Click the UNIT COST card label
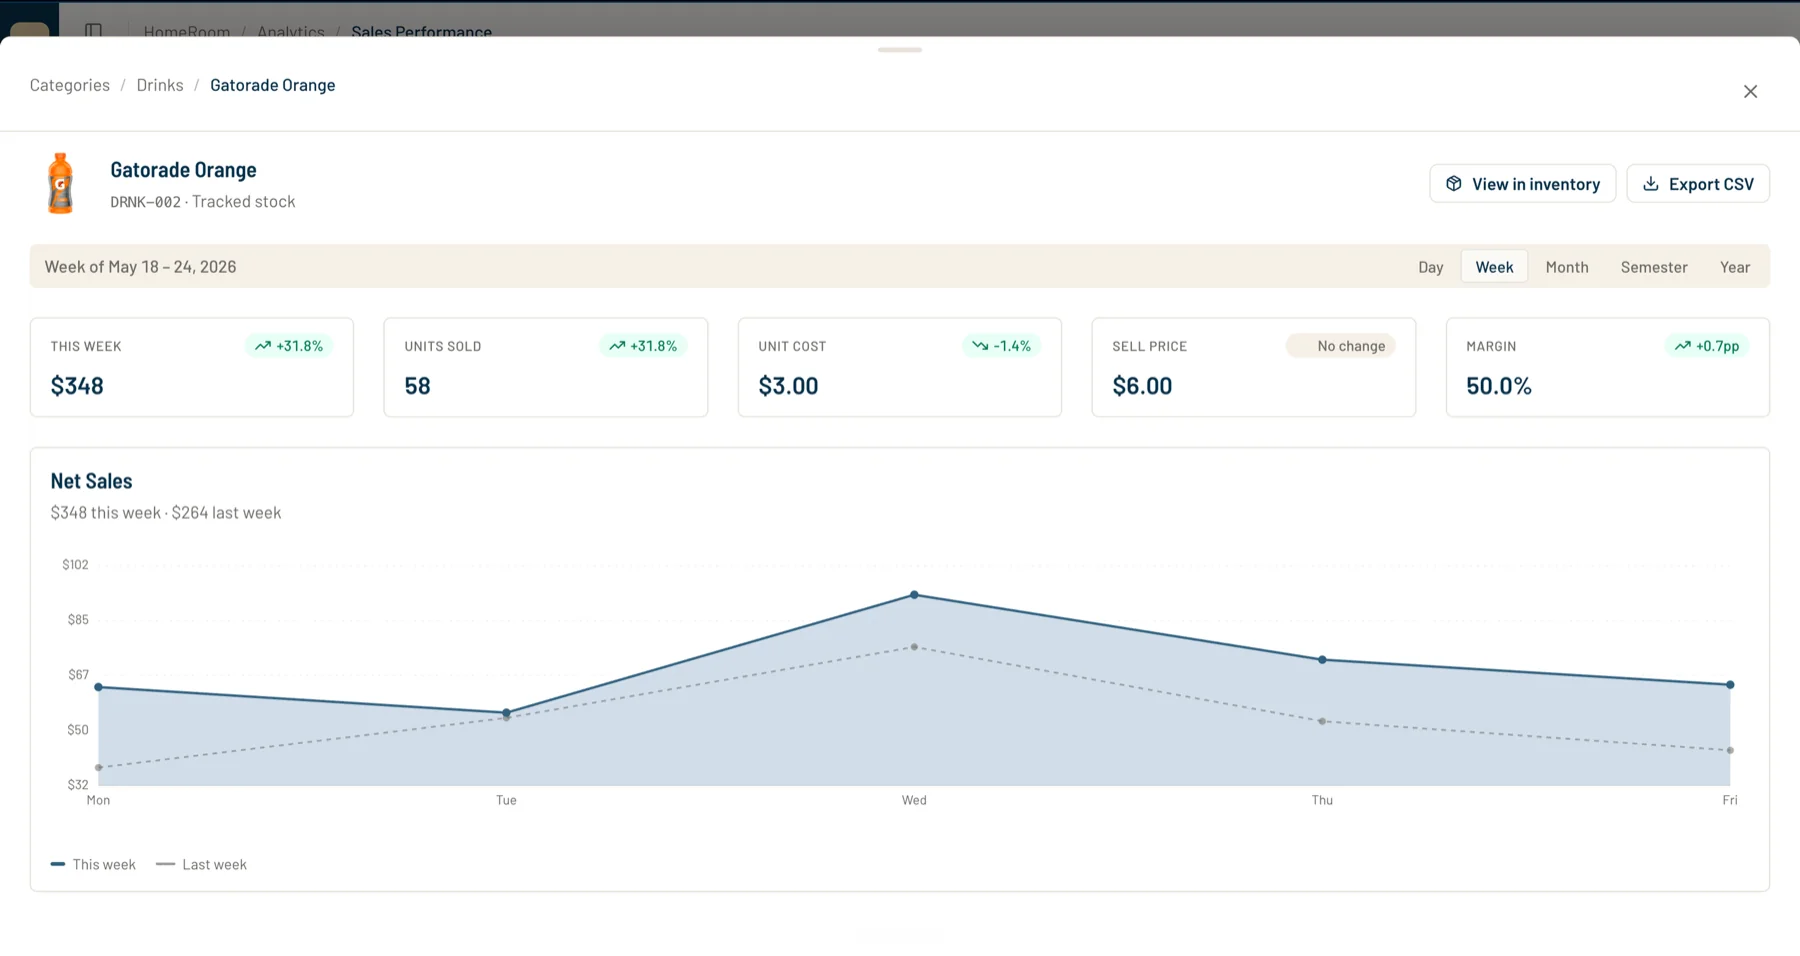The image size is (1800, 956). point(792,347)
